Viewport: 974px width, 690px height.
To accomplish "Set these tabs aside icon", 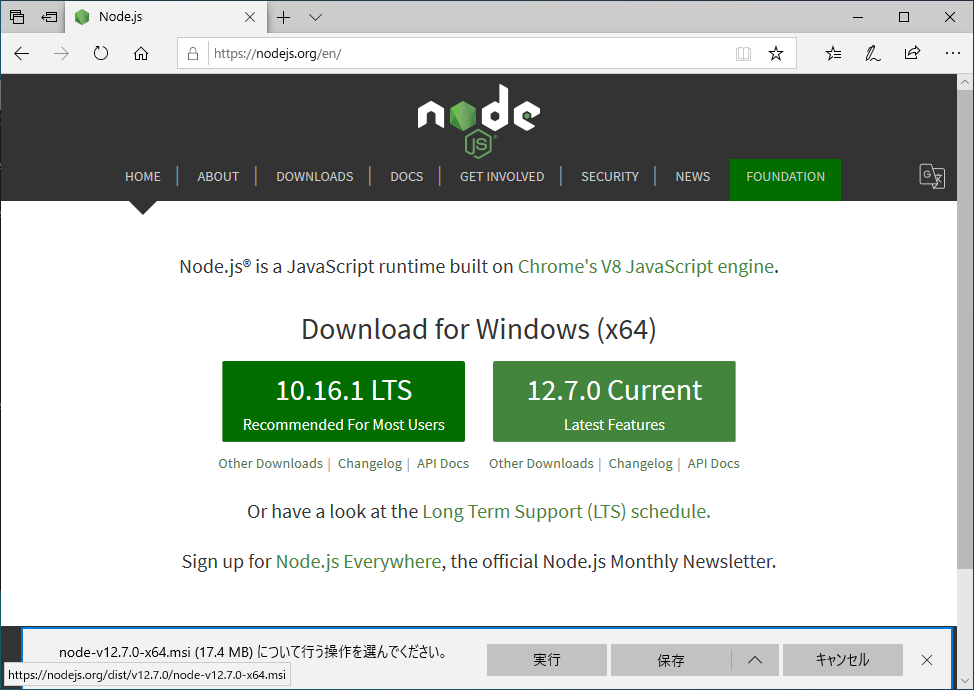I will point(49,17).
